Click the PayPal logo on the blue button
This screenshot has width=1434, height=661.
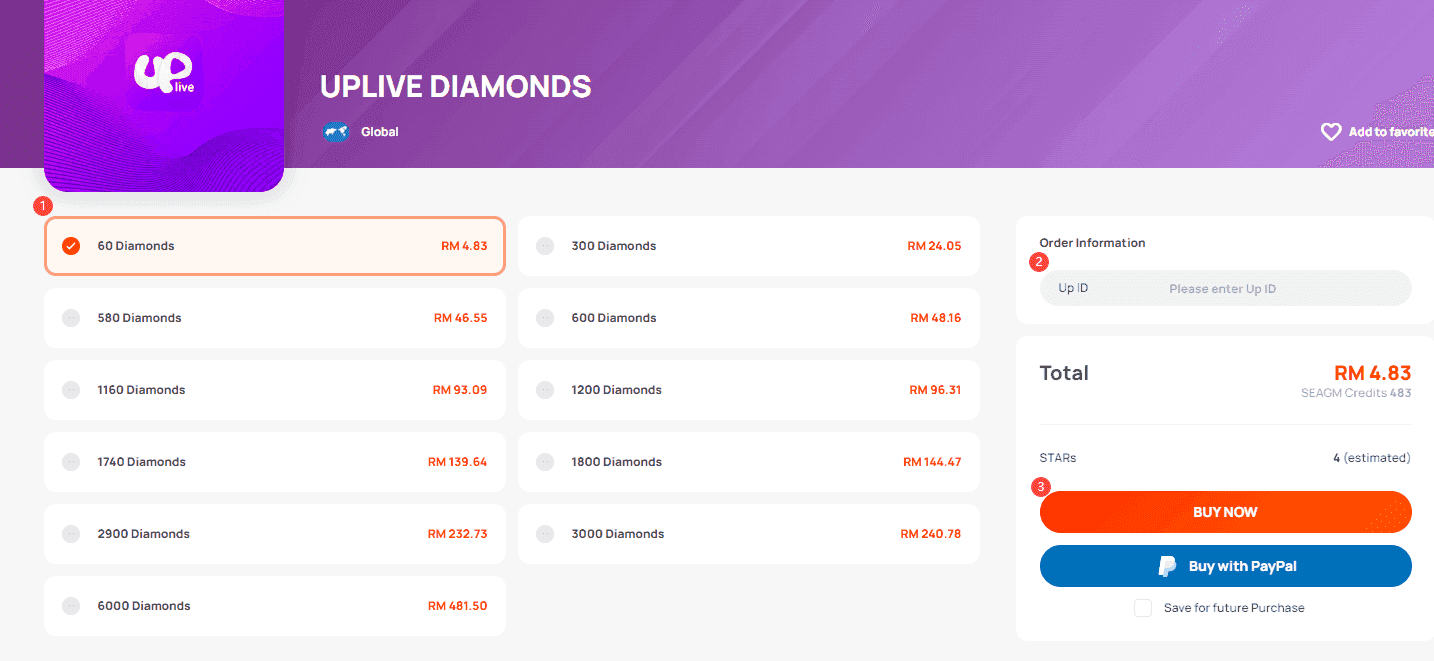pyautogui.click(x=1168, y=565)
